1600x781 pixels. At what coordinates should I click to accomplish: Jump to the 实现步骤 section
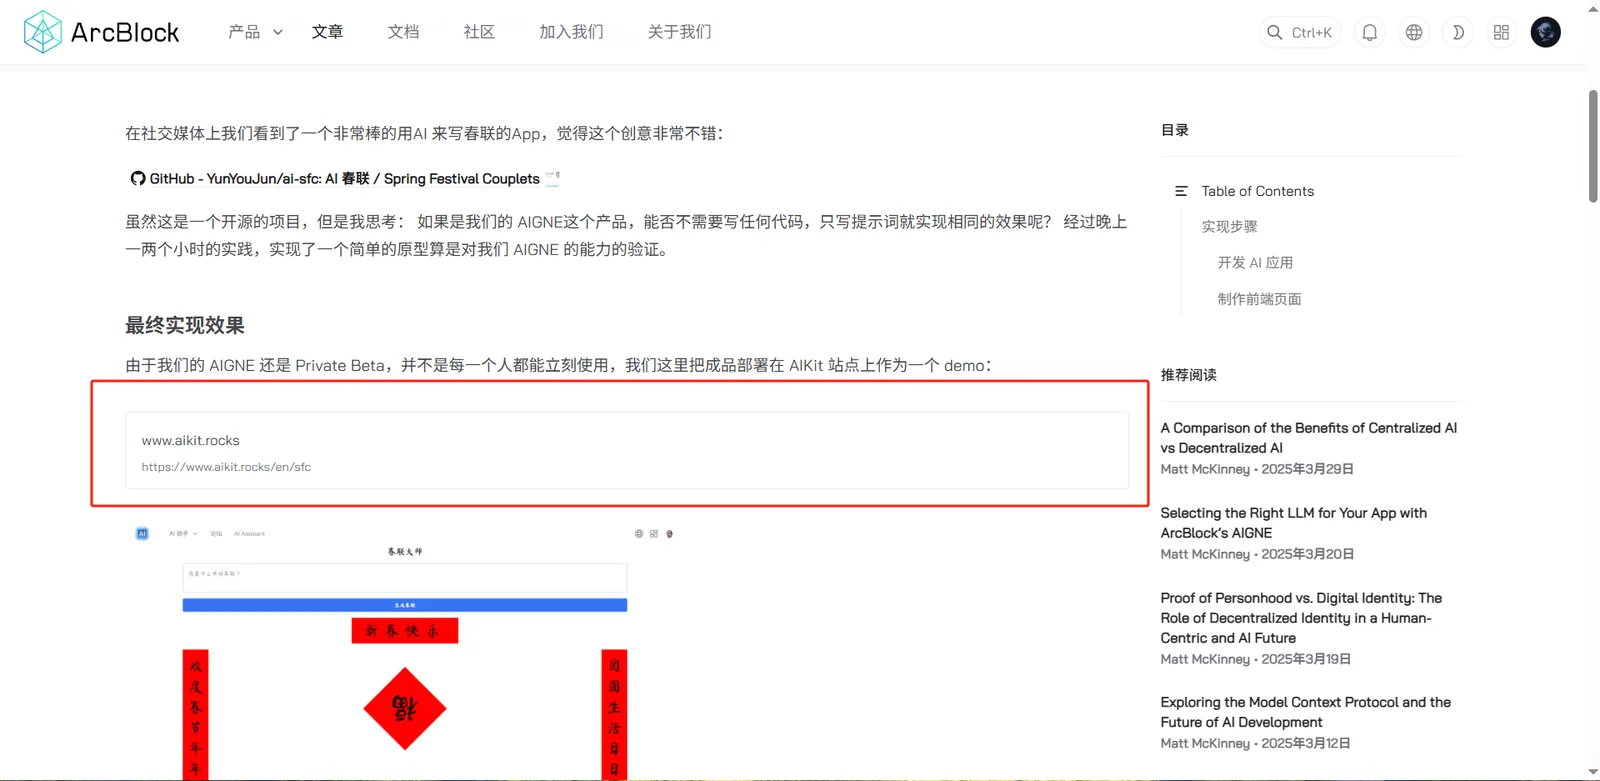tap(1229, 227)
